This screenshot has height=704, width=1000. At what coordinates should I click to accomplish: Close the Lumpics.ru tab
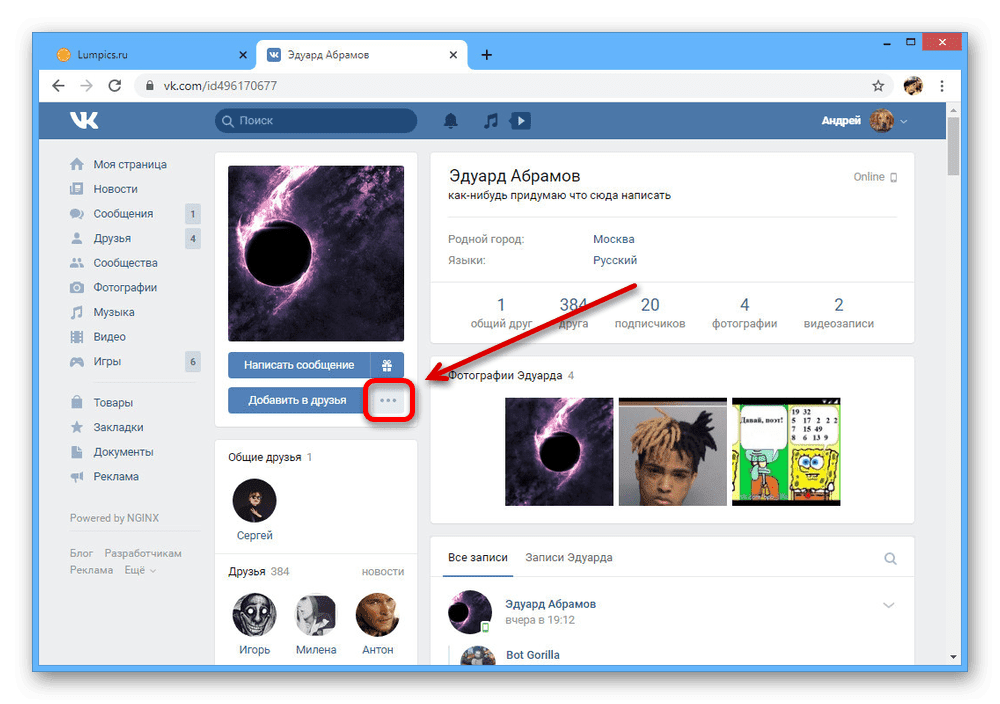[243, 55]
